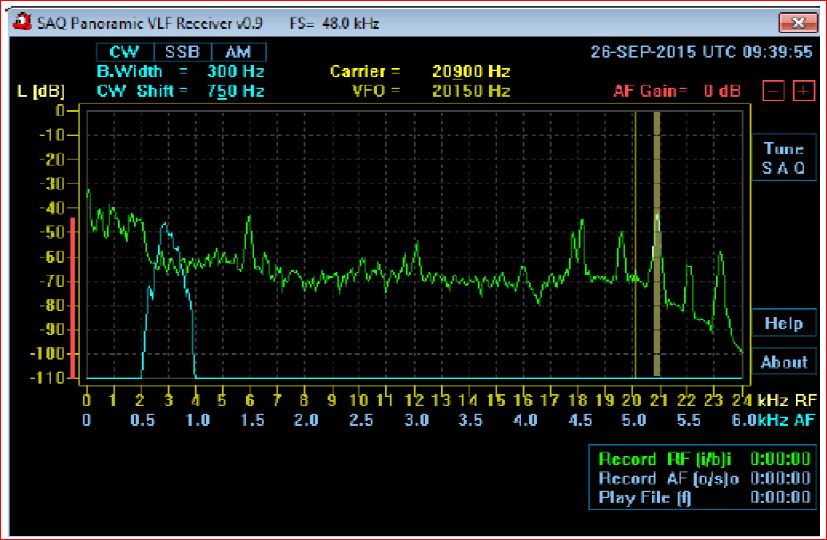Open the Help button
This screenshot has width=827, height=540.
pyautogui.click(x=783, y=323)
